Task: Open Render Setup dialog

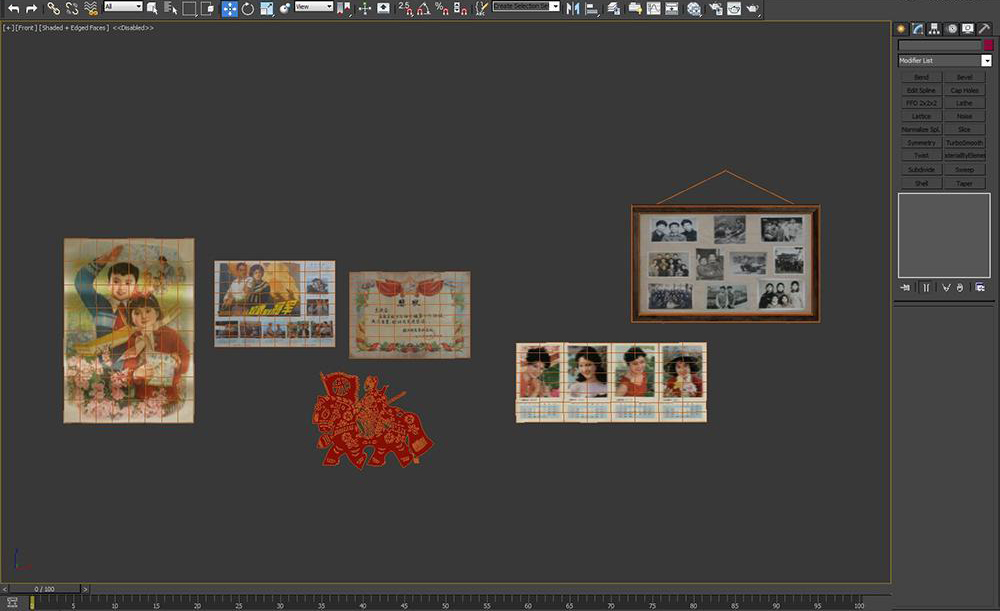Action: (716, 8)
